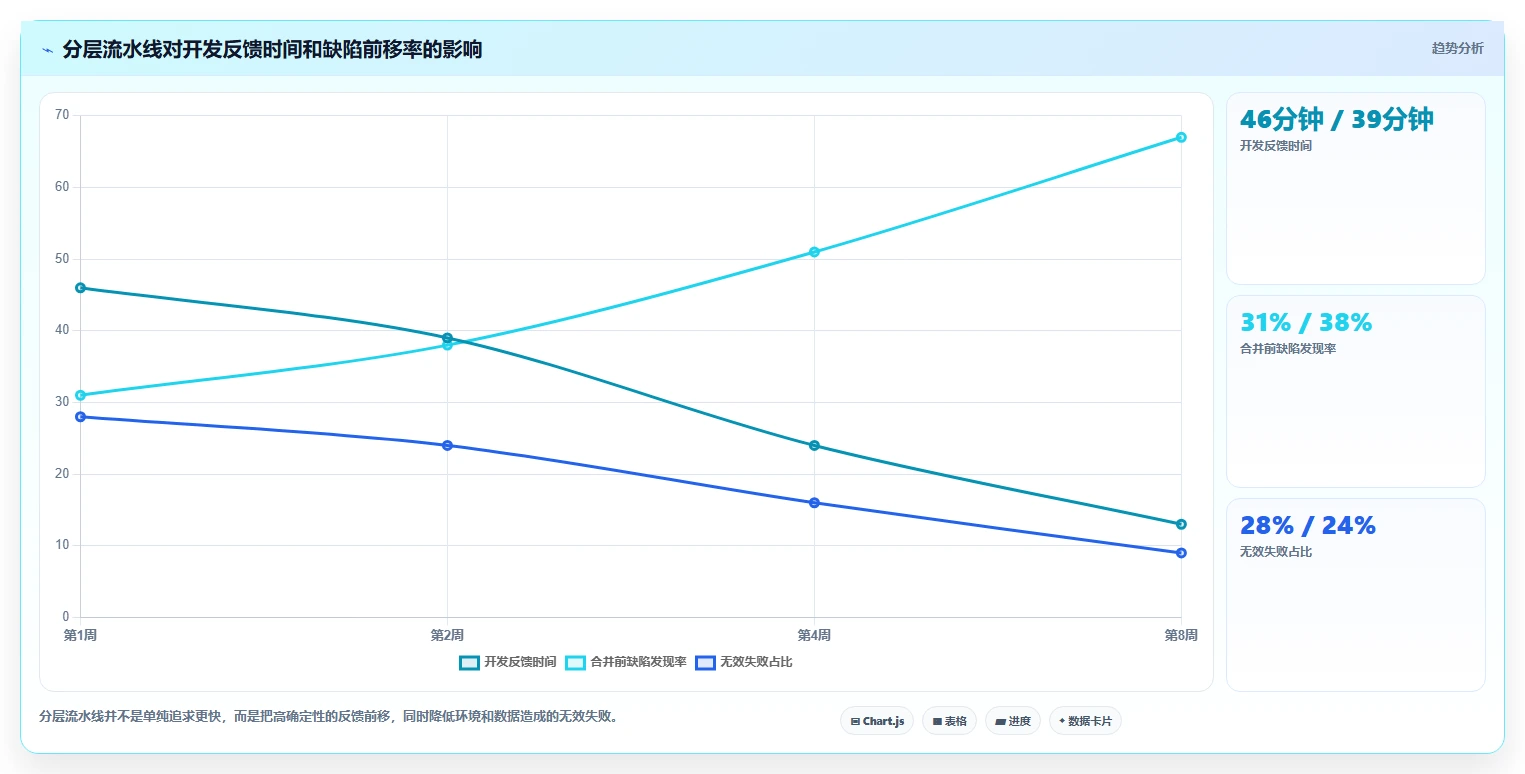Click the 第8周 axis label

(x=1181, y=635)
